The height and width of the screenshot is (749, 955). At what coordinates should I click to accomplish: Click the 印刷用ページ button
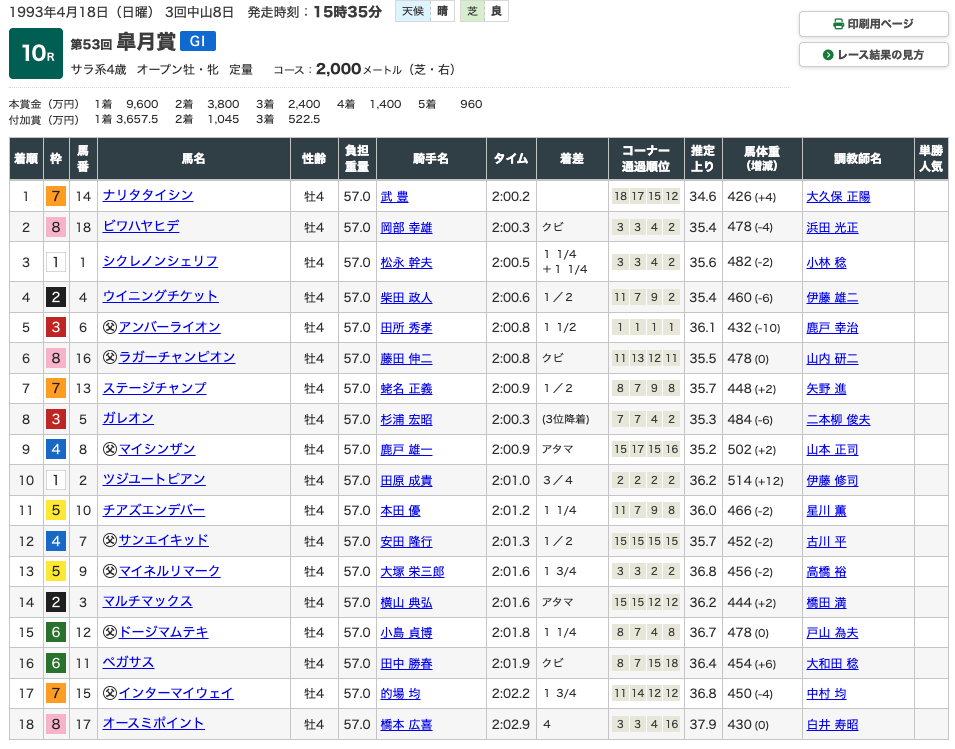(874, 24)
